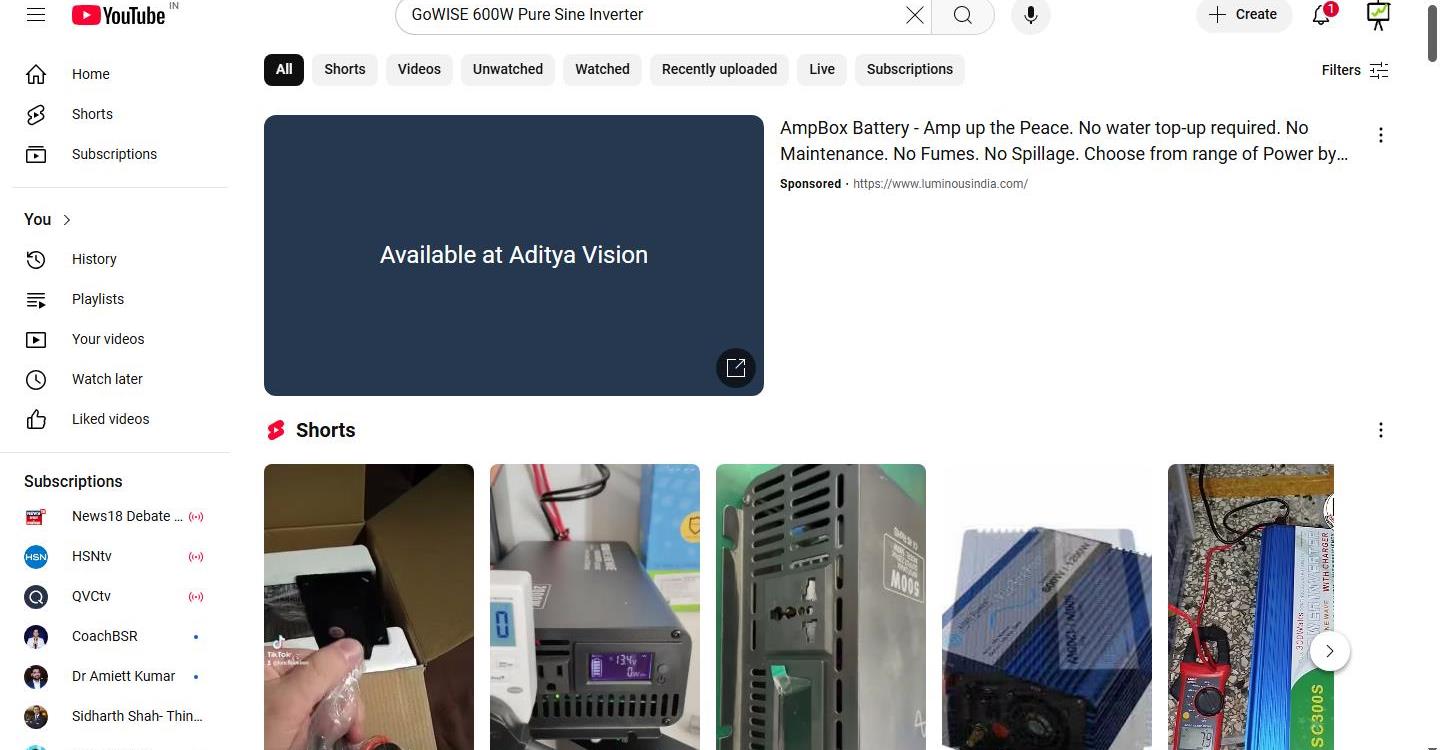
Task: Open the News18 Debate channel
Action: point(120,516)
